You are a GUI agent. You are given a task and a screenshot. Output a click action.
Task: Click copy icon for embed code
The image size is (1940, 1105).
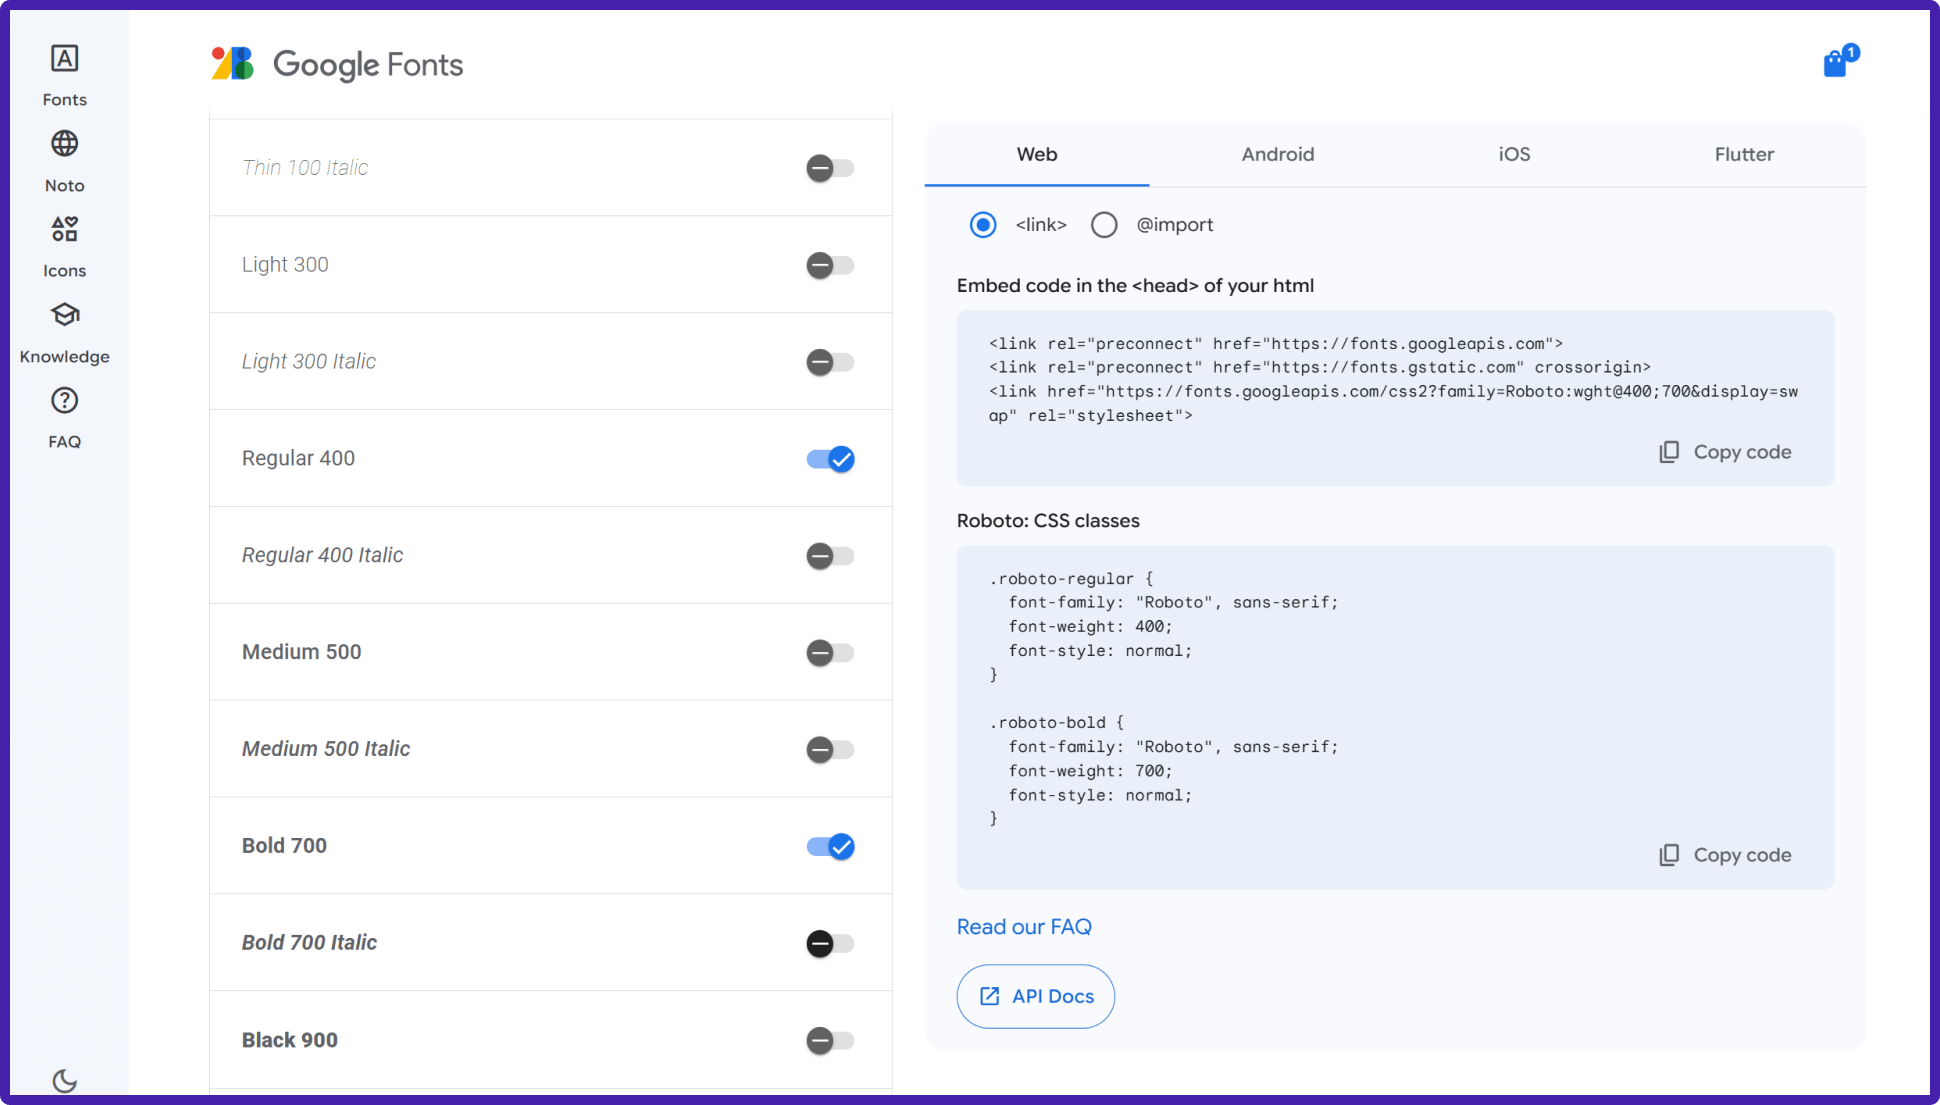click(x=1669, y=452)
